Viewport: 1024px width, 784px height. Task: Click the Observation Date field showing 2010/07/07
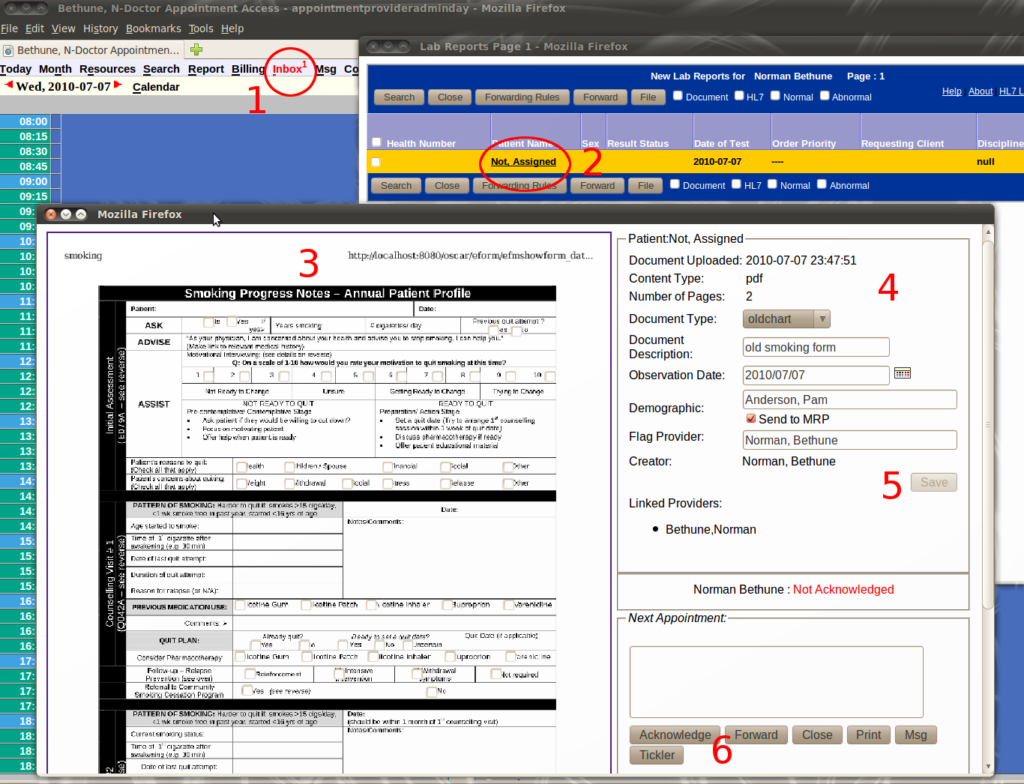click(x=816, y=375)
